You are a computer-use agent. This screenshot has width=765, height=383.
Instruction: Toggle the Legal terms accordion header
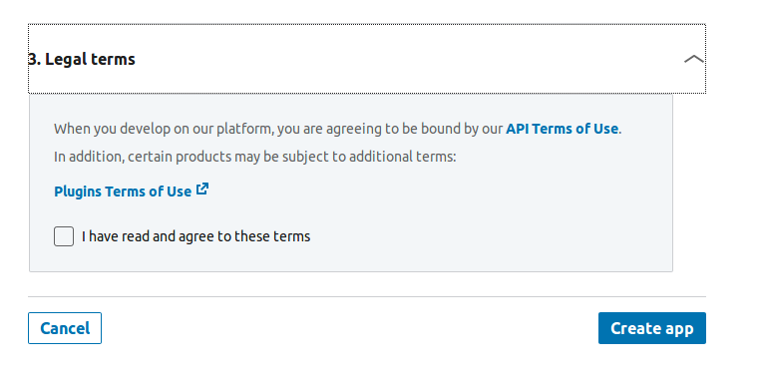coord(367,59)
